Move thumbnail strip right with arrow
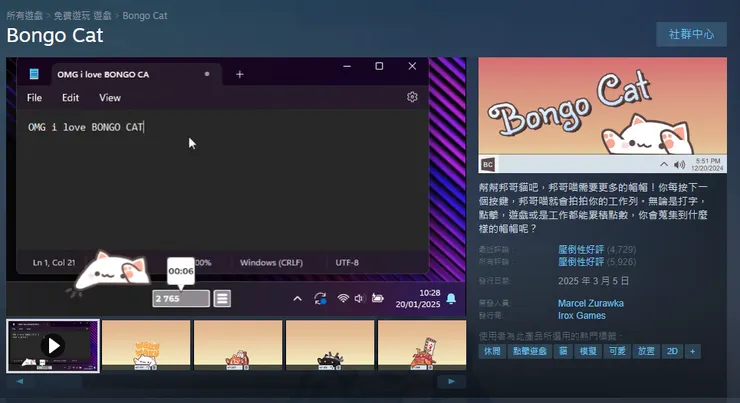Viewport: 740px width, 403px height. 452,381
